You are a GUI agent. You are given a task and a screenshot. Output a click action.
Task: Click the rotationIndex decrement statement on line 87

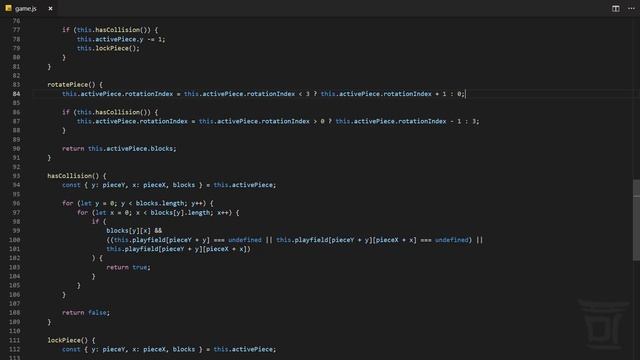(x=278, y=121)
